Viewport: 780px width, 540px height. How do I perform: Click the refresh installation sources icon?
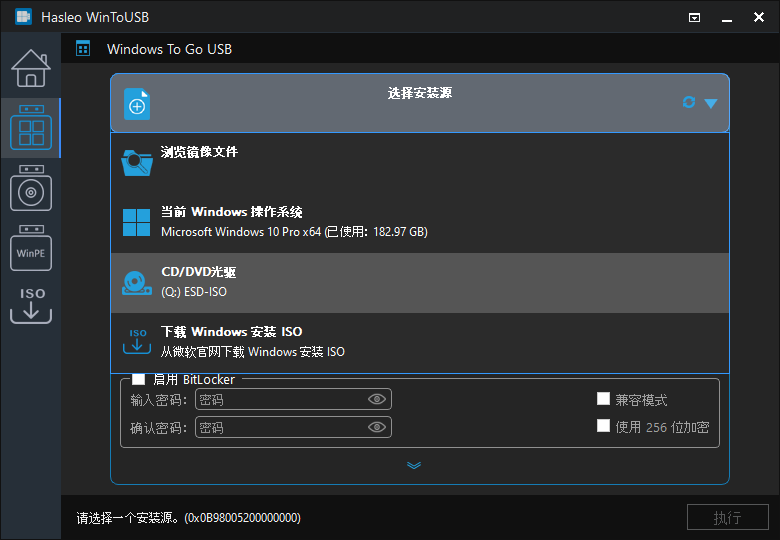(688, 102)
